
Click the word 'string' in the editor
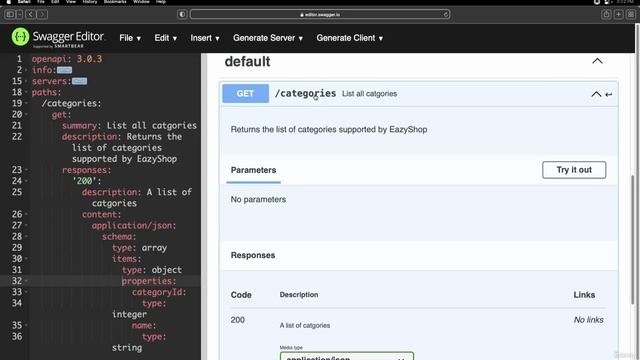(x=127, y=348)
